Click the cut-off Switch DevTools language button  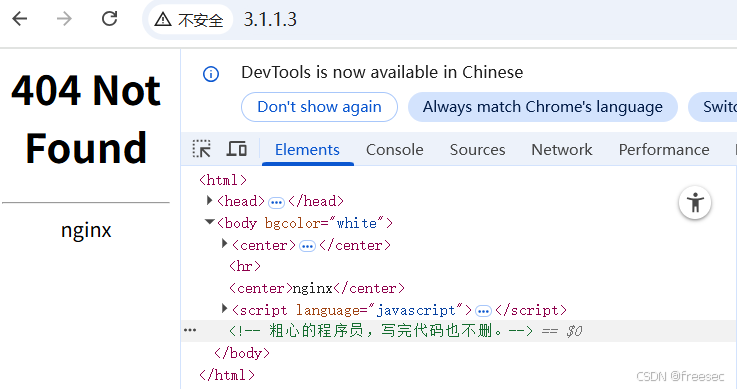[713, 107]
